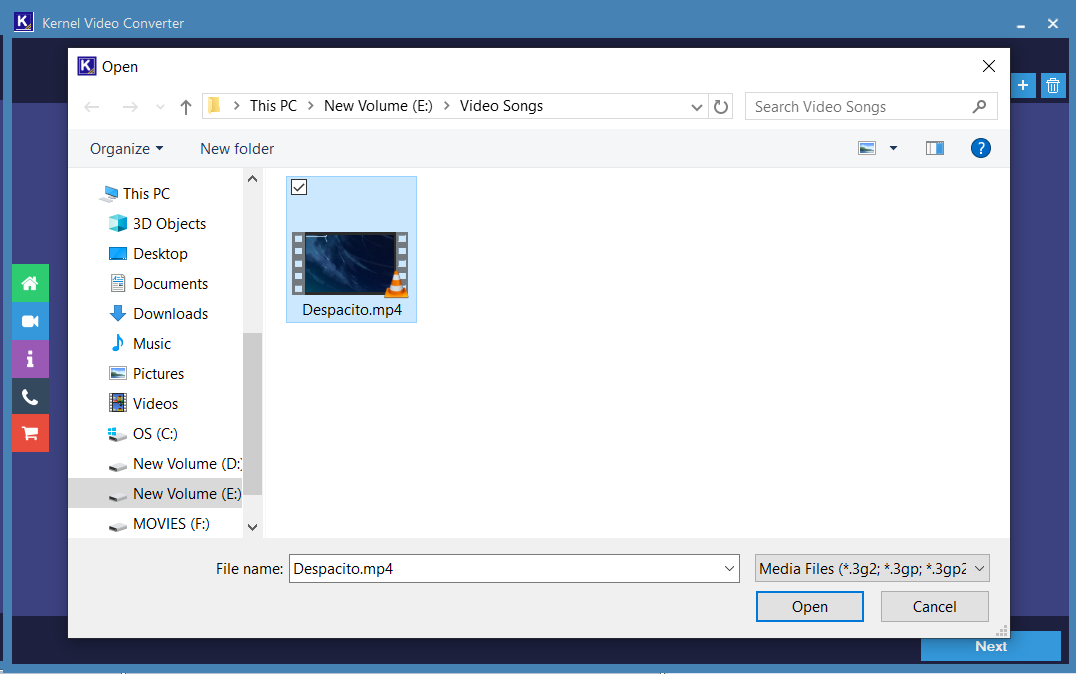1076x674 pixels.
Task: Select Desktop in navigation pane
Action: 160,254
